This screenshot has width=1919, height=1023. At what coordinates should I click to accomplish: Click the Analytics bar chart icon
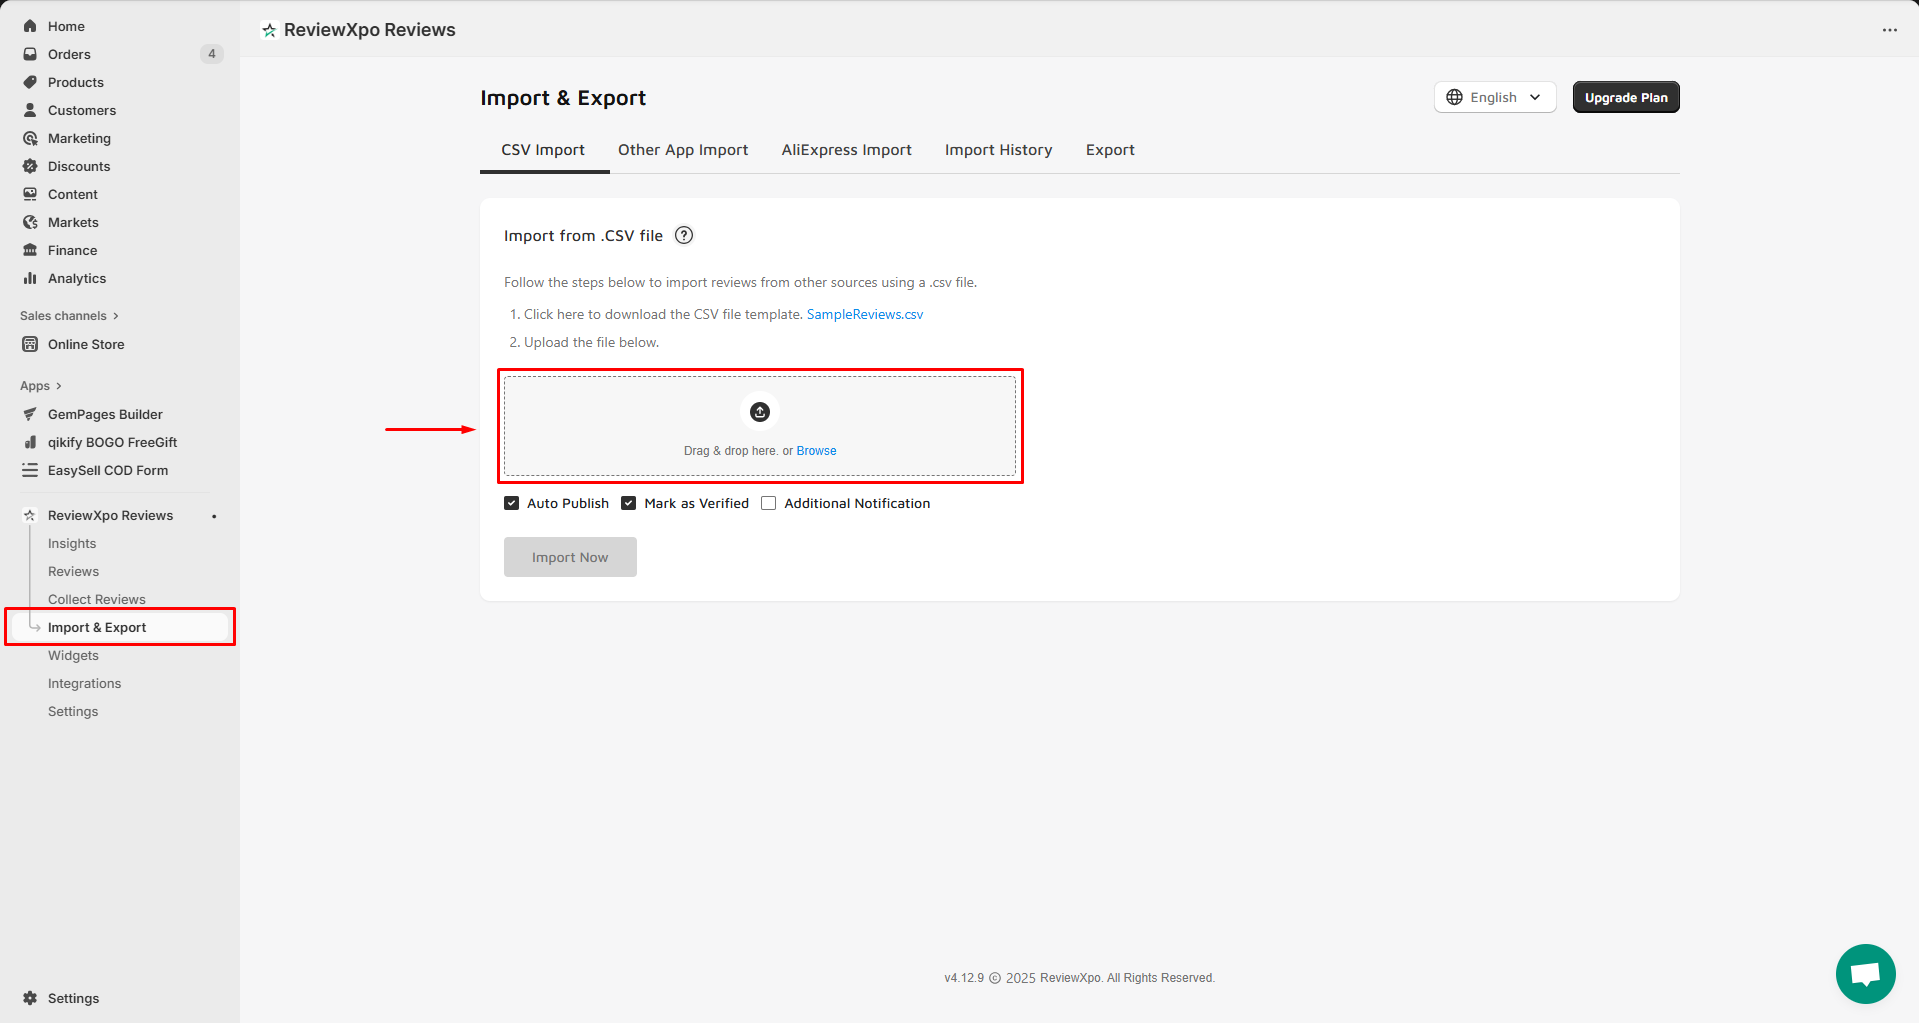pos(30,278)
